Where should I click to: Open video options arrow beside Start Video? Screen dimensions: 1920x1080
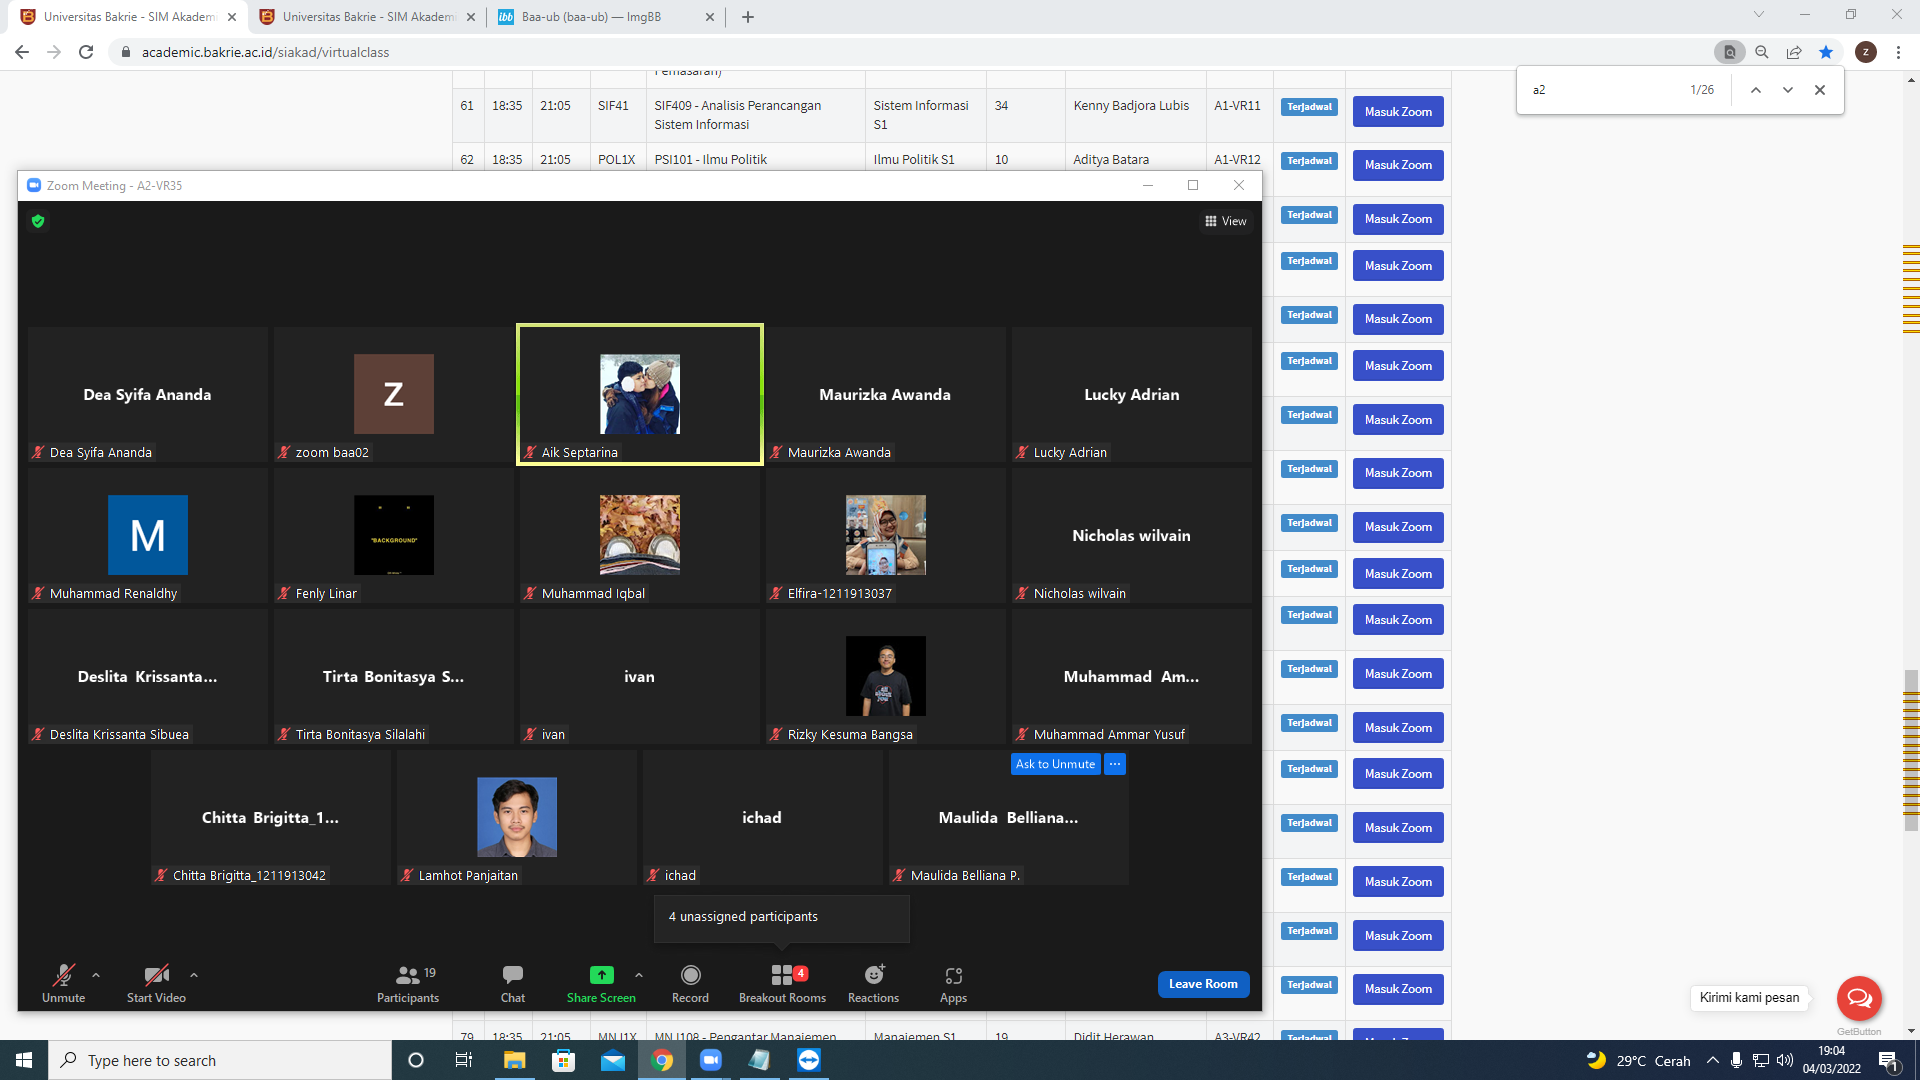[194, 975]
